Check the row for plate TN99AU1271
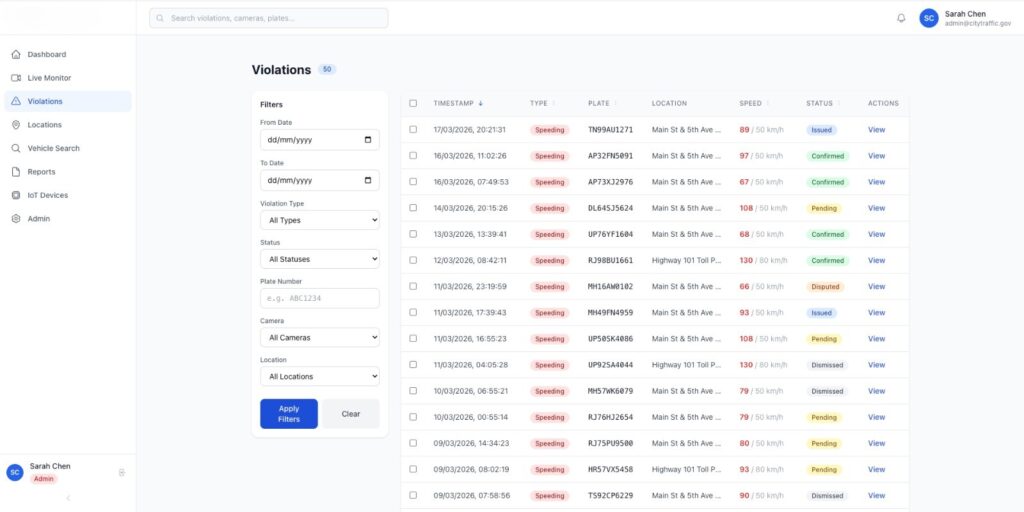Image resolution: width=1024 pixels, height=512 pixels. coord(413,129)
